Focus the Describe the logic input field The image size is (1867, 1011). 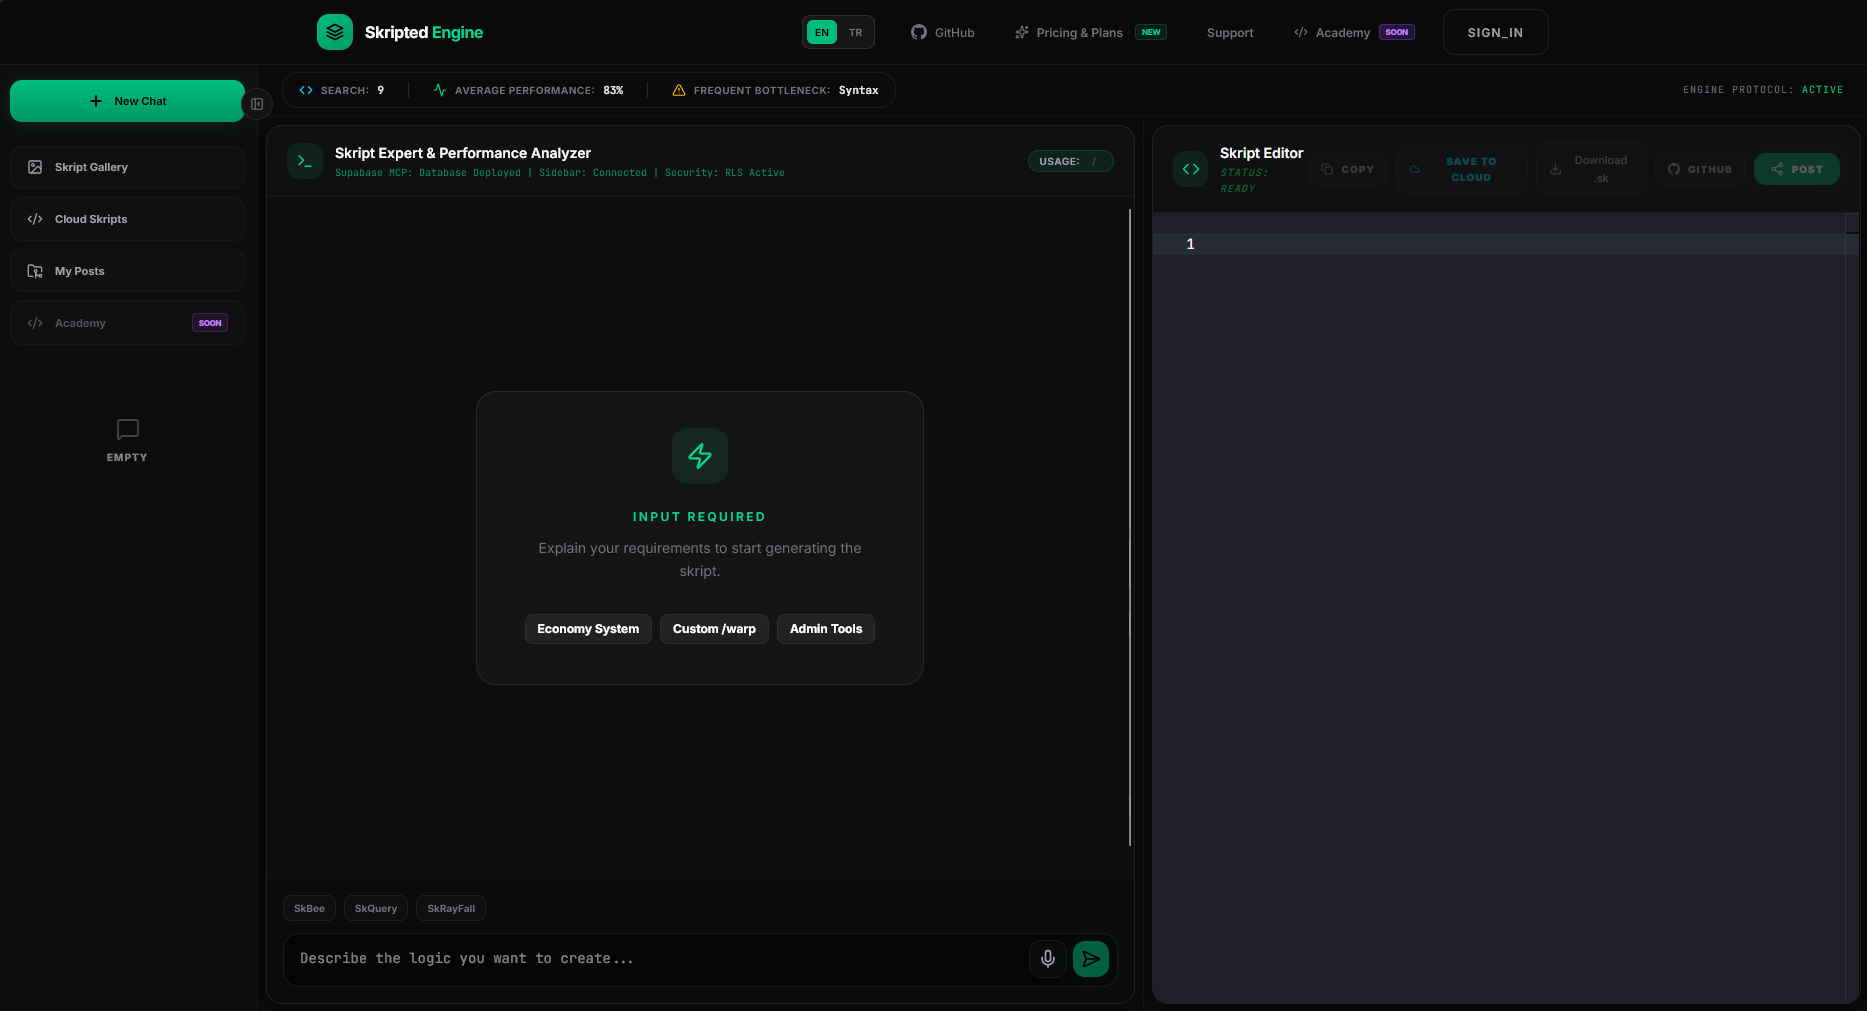[655, 959]
